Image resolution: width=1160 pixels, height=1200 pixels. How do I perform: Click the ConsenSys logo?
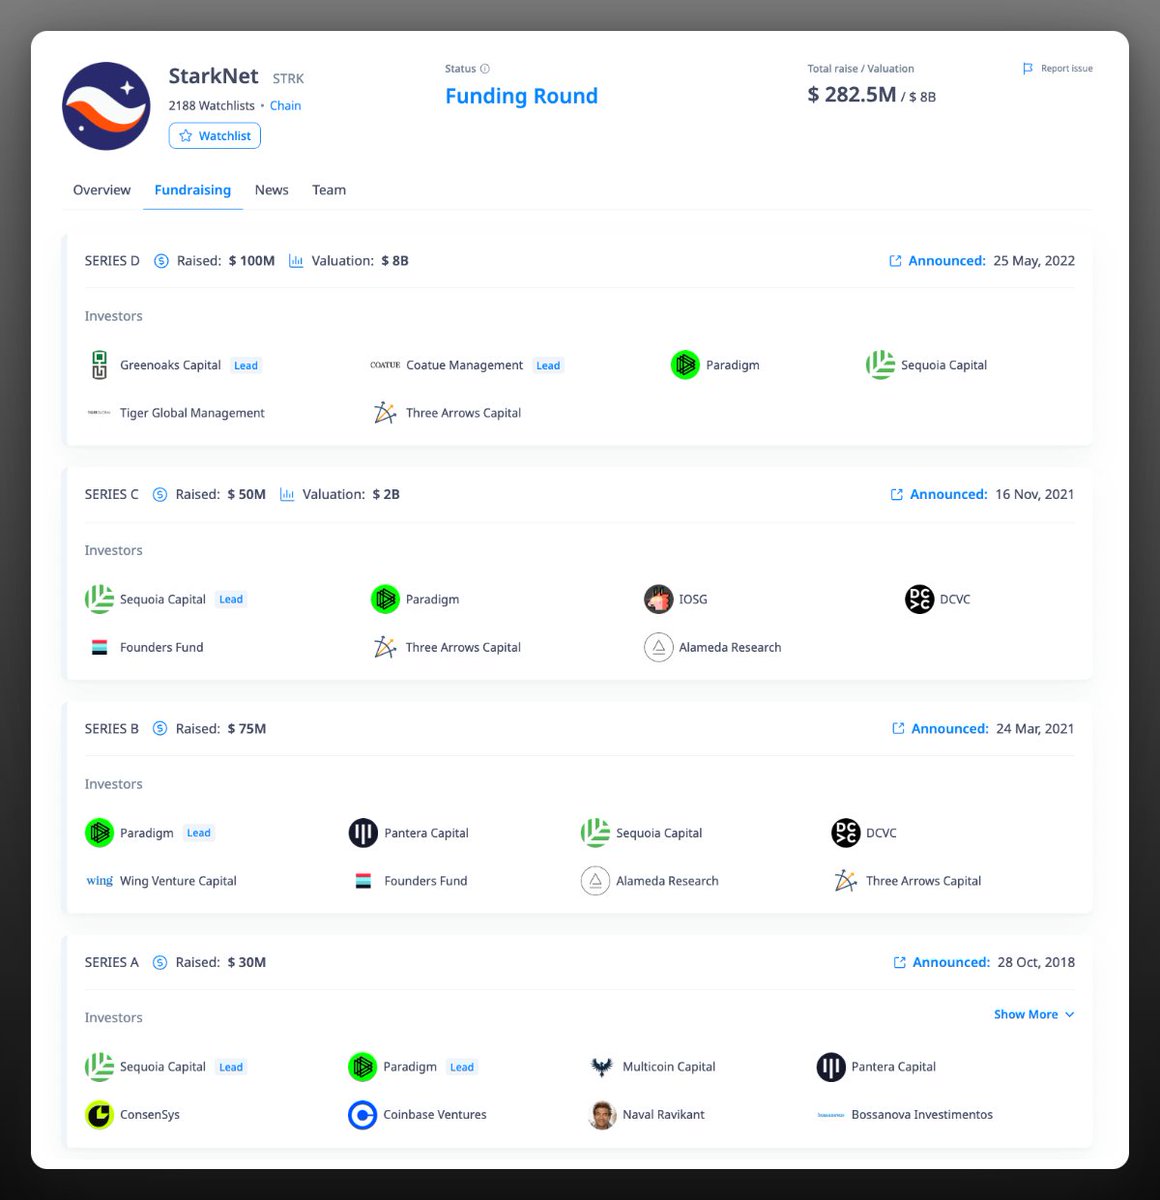tap(99, 1115)
